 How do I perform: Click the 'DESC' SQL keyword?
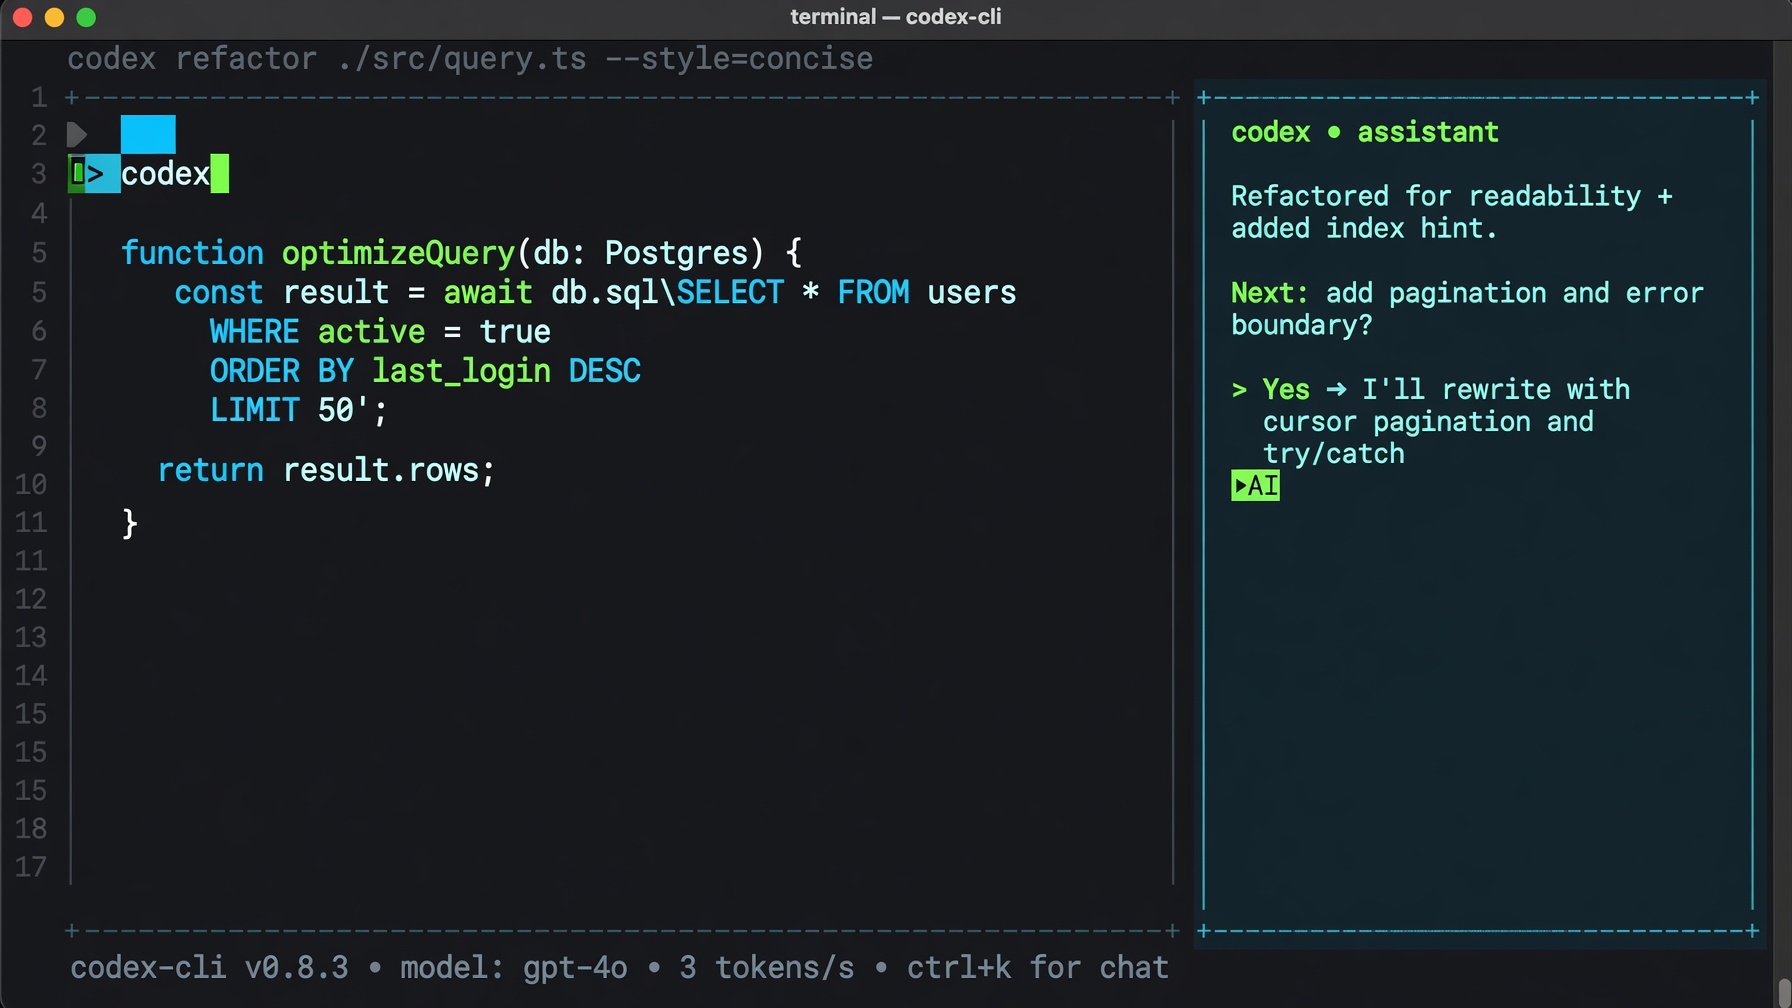coord(605,371)
